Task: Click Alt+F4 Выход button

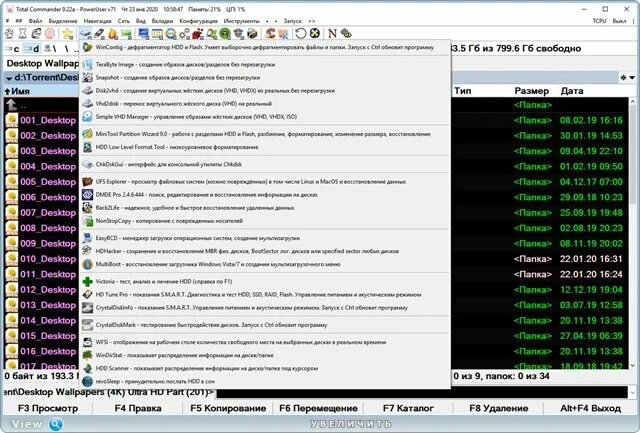Action: 590,408
